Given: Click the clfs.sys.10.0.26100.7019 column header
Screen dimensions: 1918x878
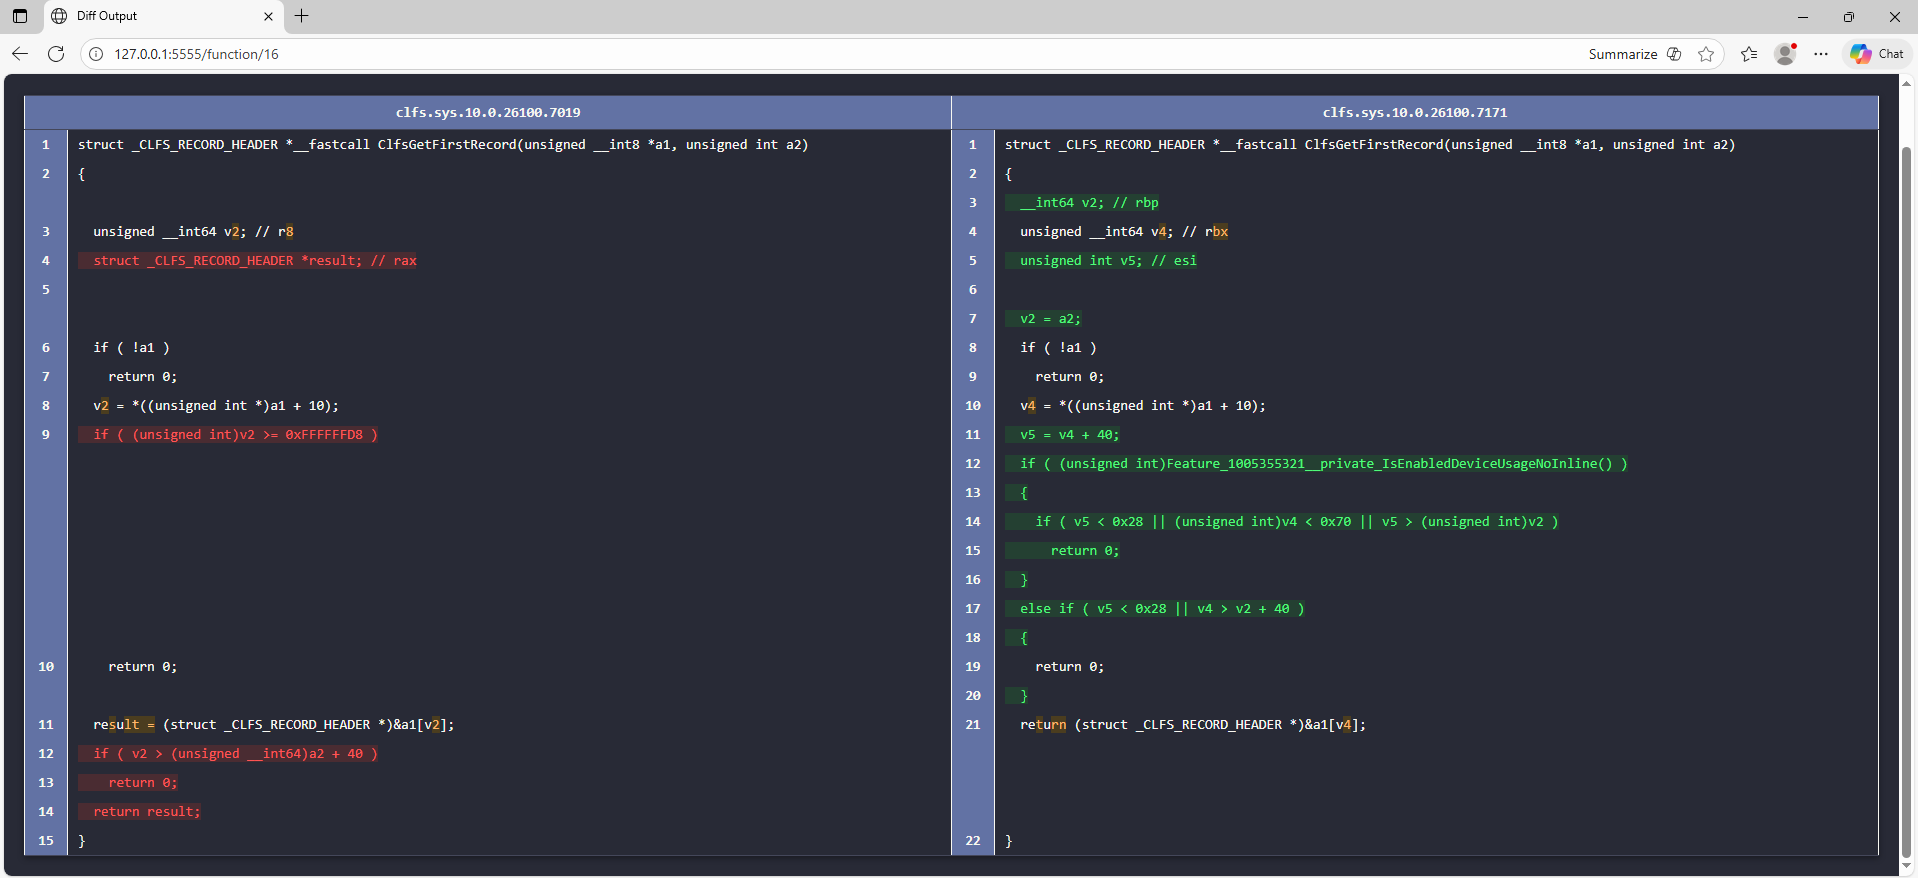Looking at the screenshot, I should tap(488, 113).
